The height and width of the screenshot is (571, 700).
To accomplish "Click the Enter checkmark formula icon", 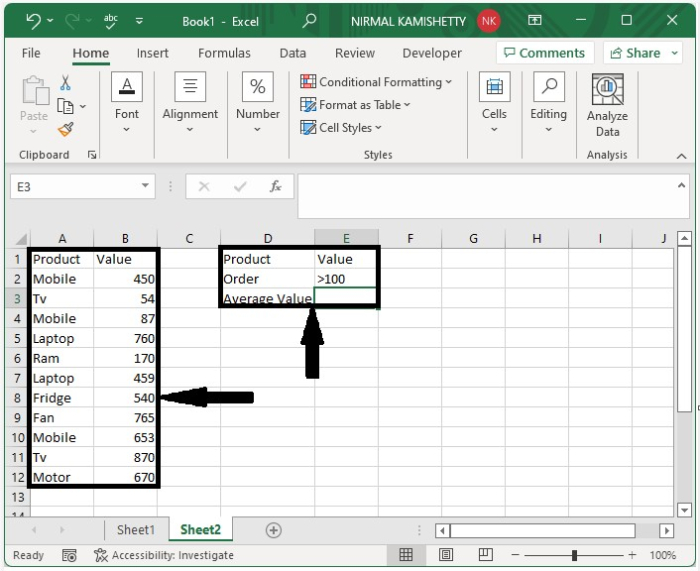I will (x=240, y=186).
